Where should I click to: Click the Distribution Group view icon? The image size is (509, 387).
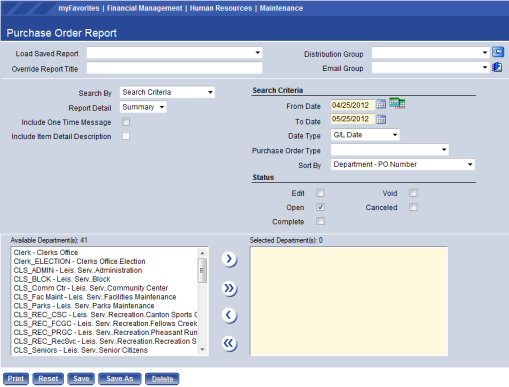click(498, 52)
